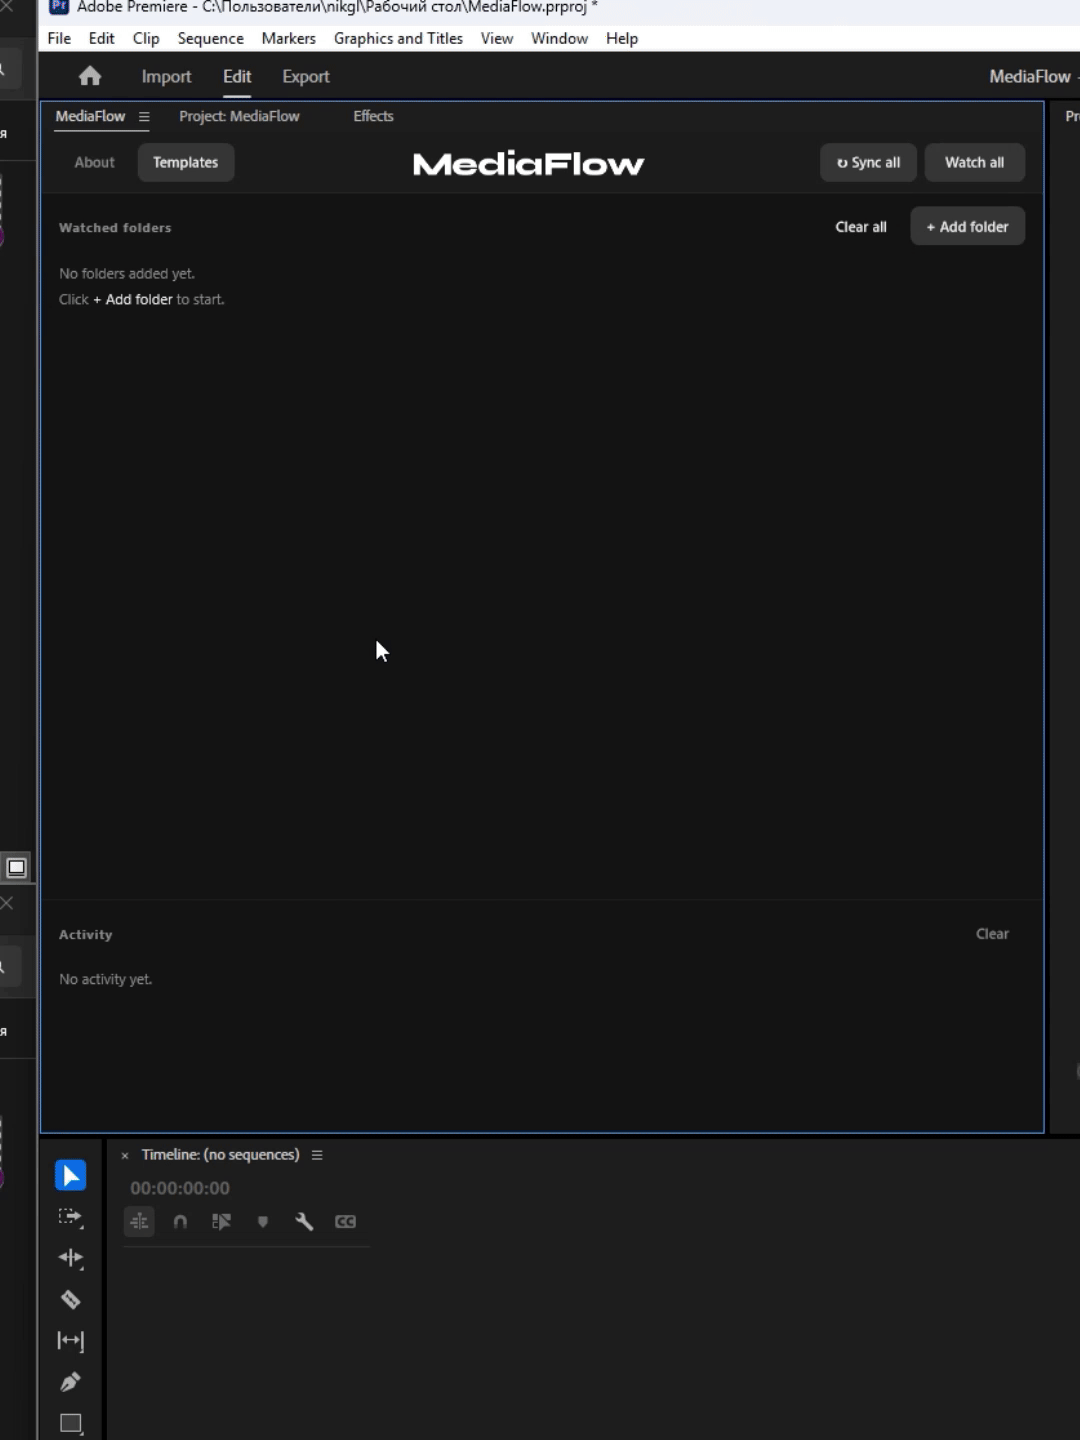Toggle Linked Selection in Timeline
This screenshot has height=1440, width=1080.
pos(221,1221)
